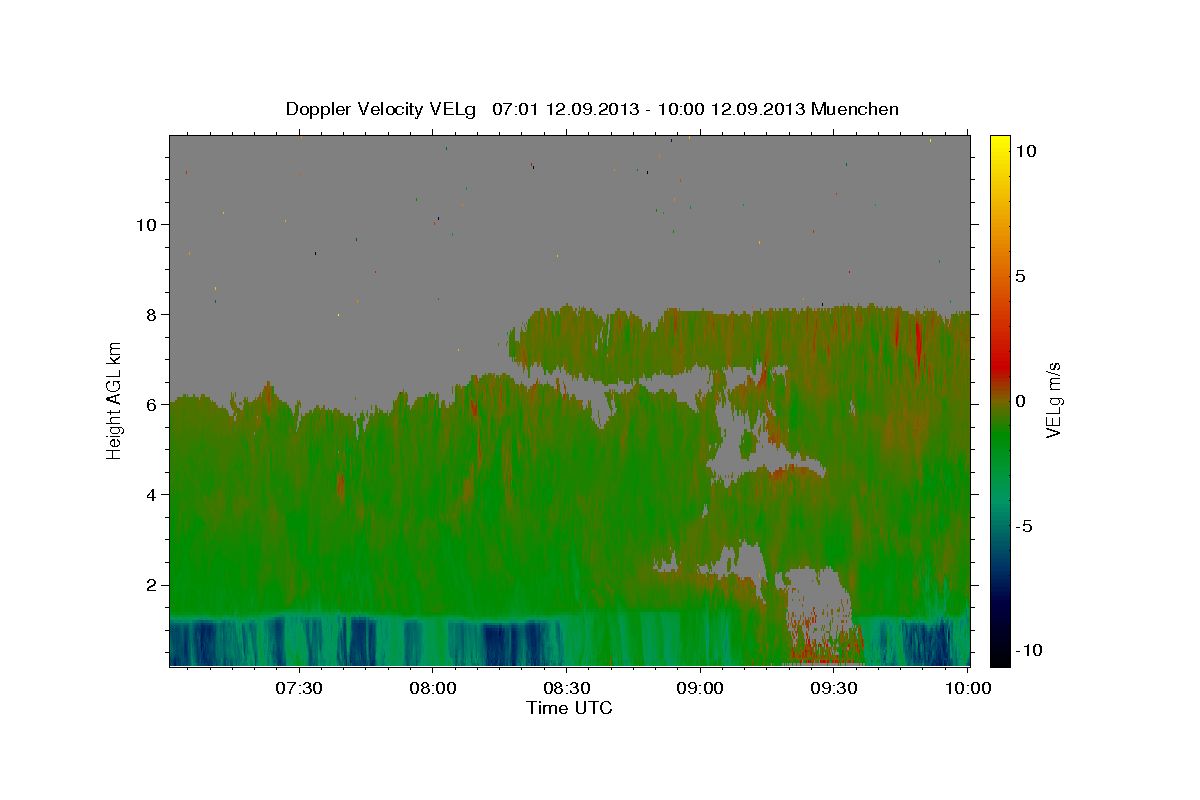1200x800 pixels.
Task: Select the 09:00 time axis label
Action: [700, 688]
